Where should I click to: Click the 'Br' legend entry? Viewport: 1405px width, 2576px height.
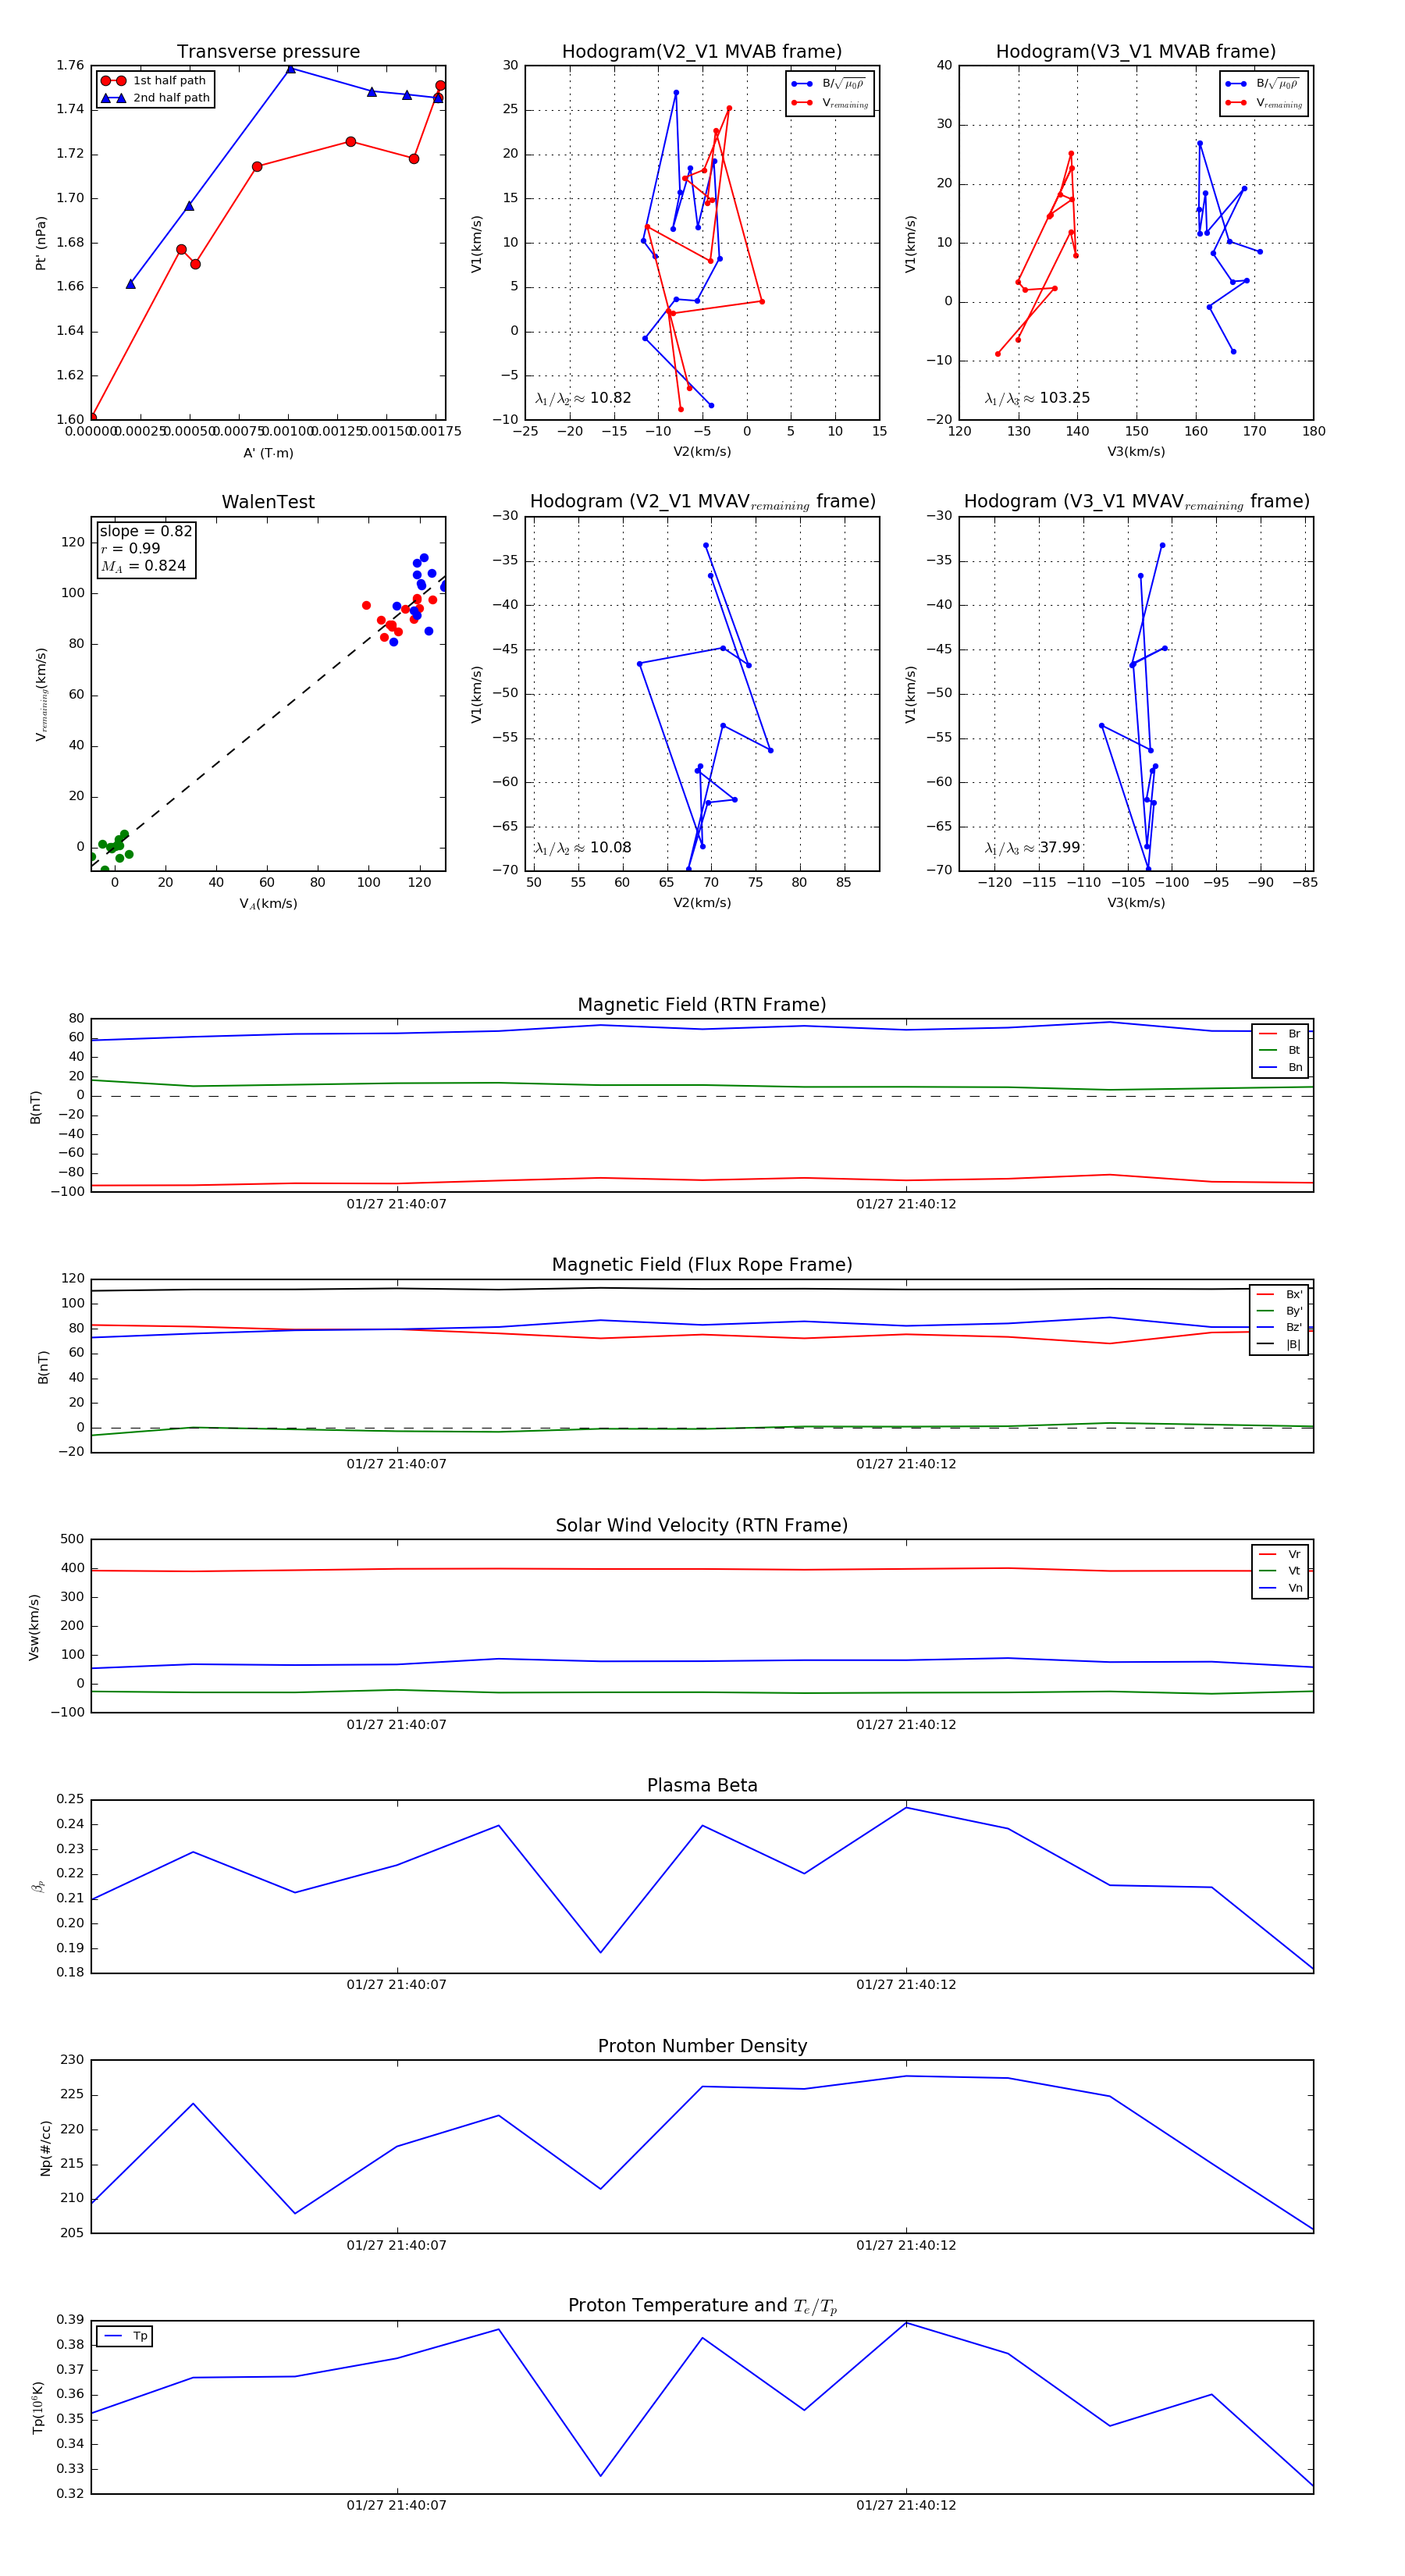(x=1280, y=1034)
